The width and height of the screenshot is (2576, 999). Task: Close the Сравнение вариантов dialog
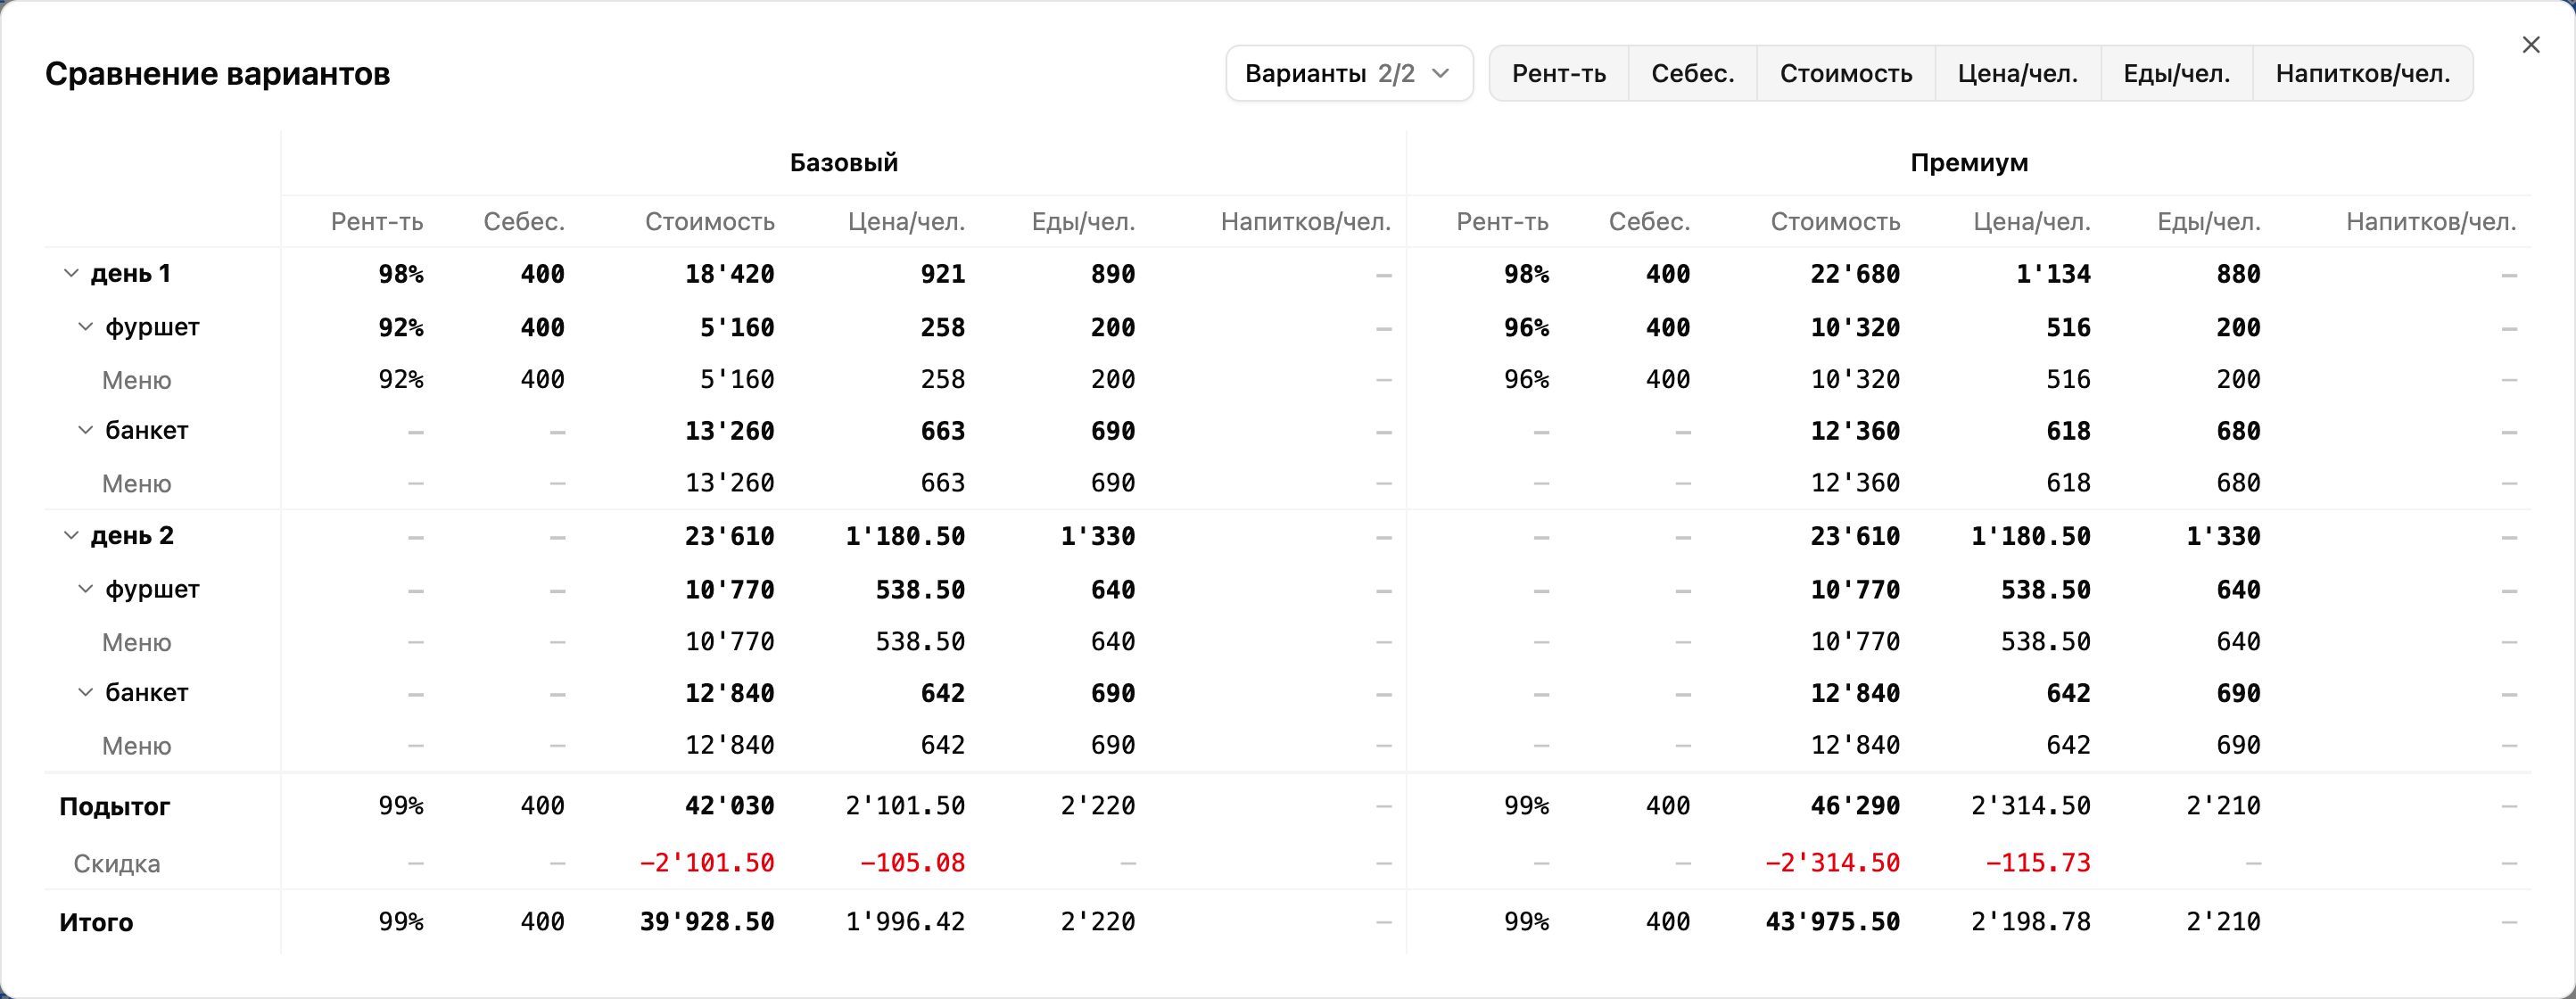coord(2531,45)
